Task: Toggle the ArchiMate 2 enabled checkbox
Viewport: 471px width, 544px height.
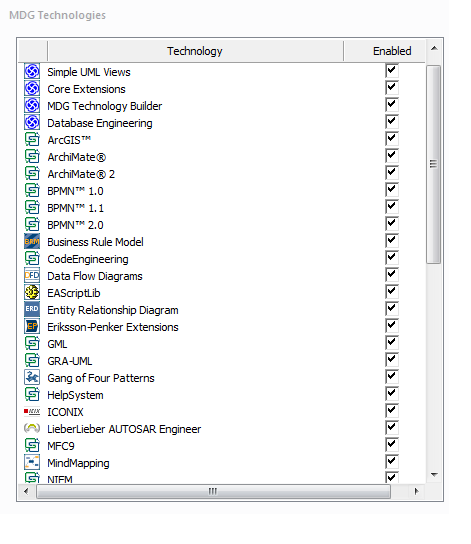Action: [x=392, y=173]
